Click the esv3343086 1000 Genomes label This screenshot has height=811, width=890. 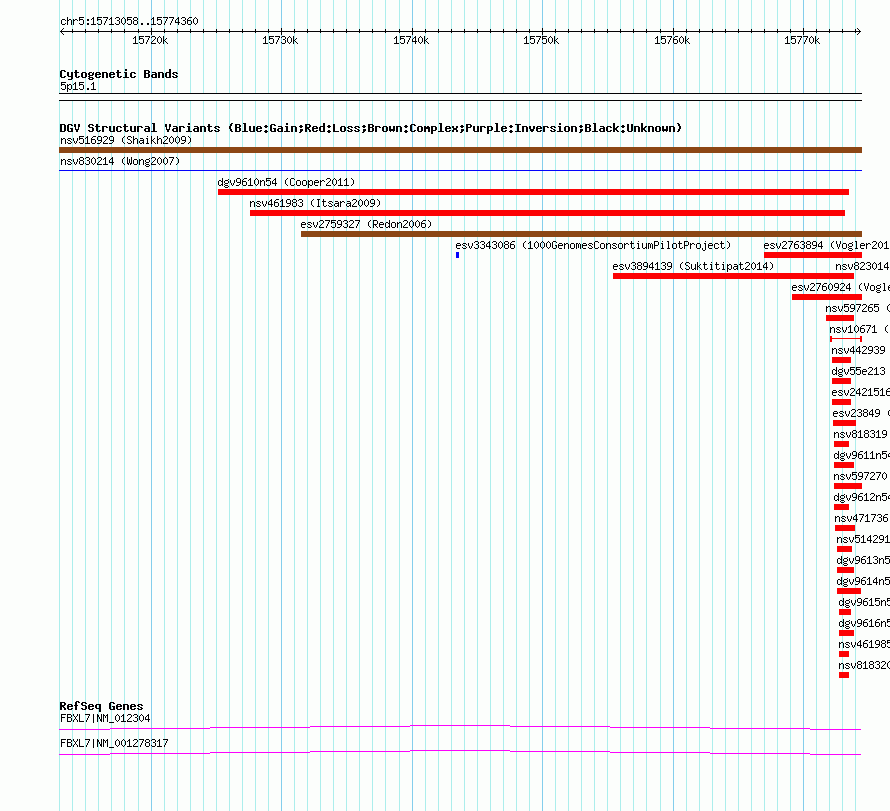(593, 245)
